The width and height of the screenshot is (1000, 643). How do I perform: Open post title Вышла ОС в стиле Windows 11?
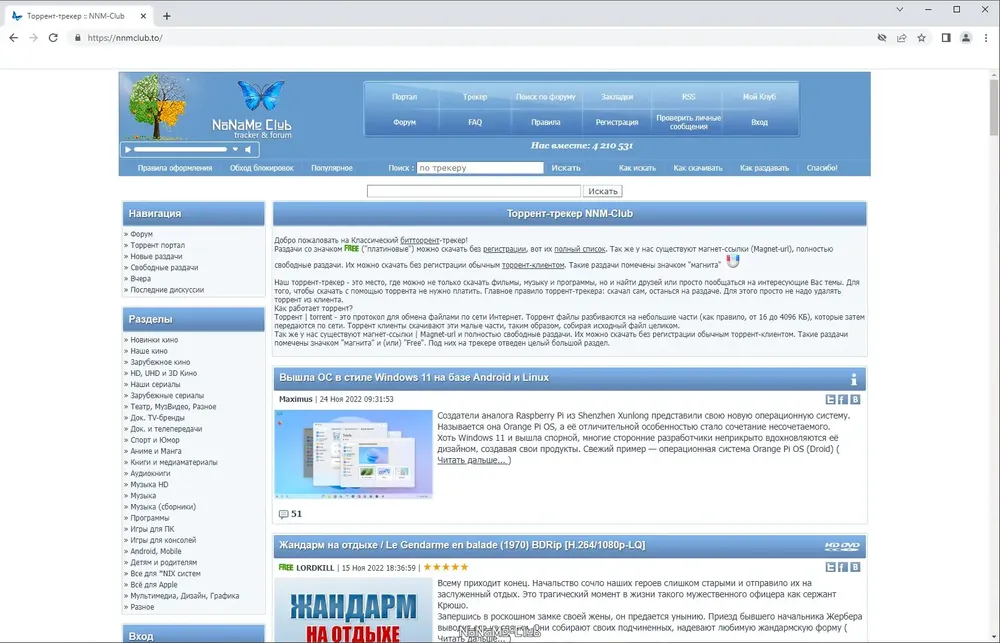(414, 378)
